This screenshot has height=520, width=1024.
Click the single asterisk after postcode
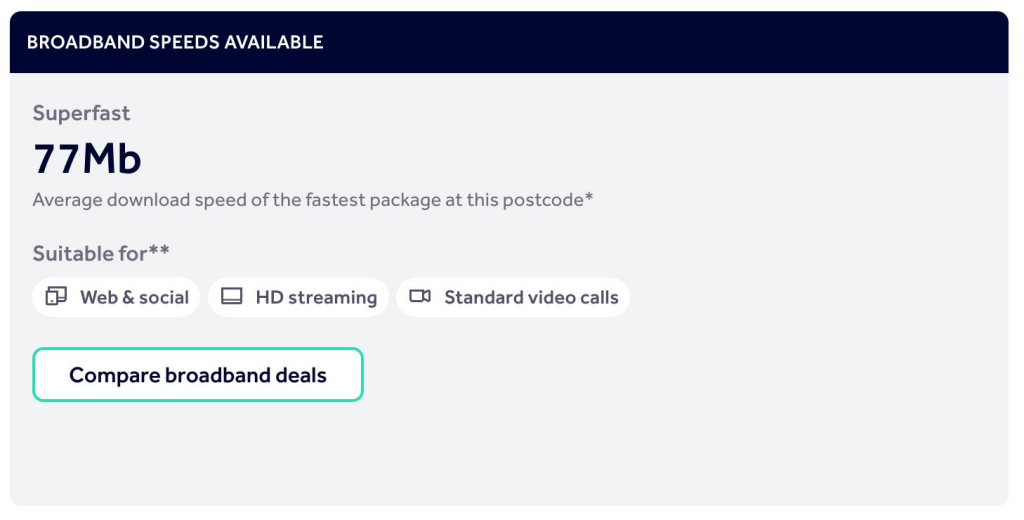point(589,197)
